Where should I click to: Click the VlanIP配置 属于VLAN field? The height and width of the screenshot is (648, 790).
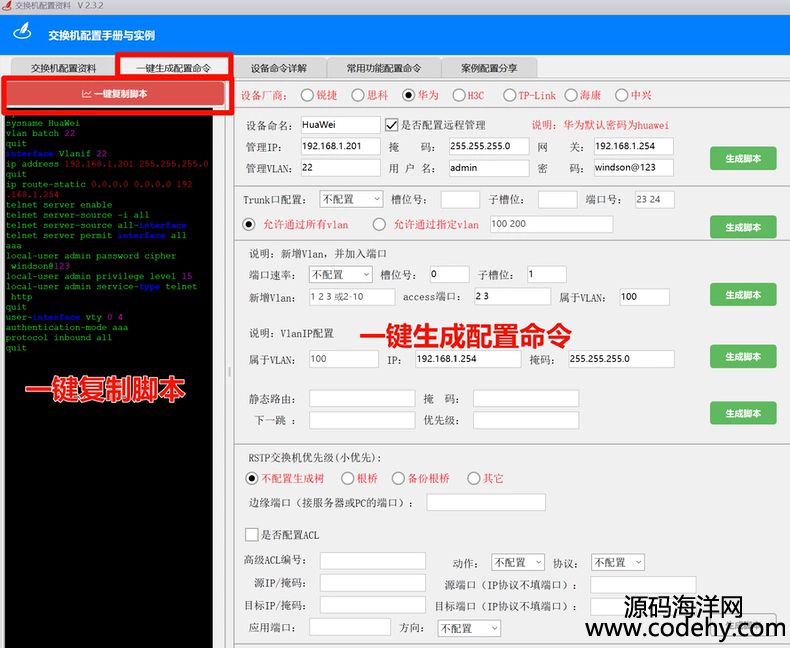coord(344,359)
